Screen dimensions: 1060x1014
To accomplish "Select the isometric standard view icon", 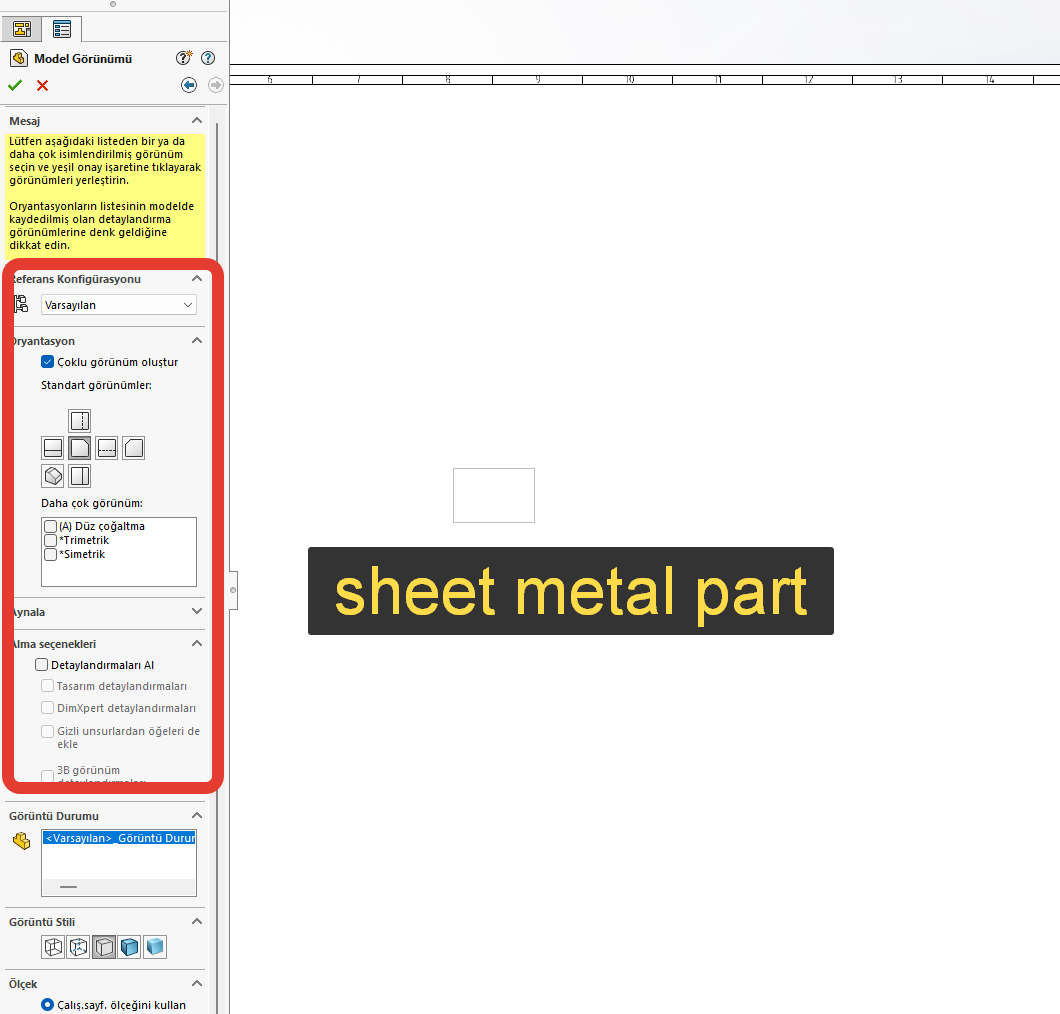I will (x=53, y=476).
